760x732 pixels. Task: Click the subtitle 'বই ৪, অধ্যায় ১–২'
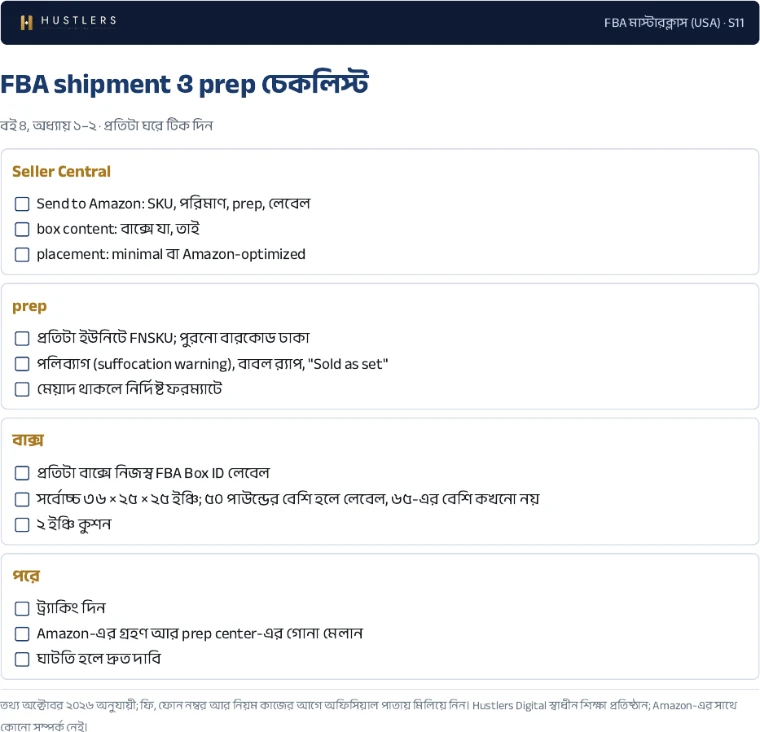click(x=48, y=126)
